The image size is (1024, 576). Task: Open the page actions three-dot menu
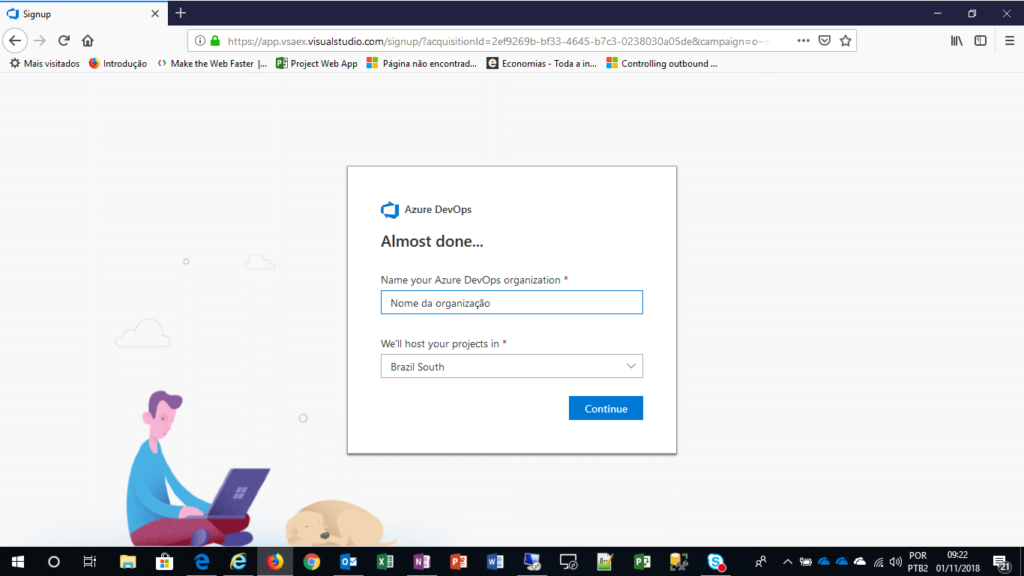803,40
